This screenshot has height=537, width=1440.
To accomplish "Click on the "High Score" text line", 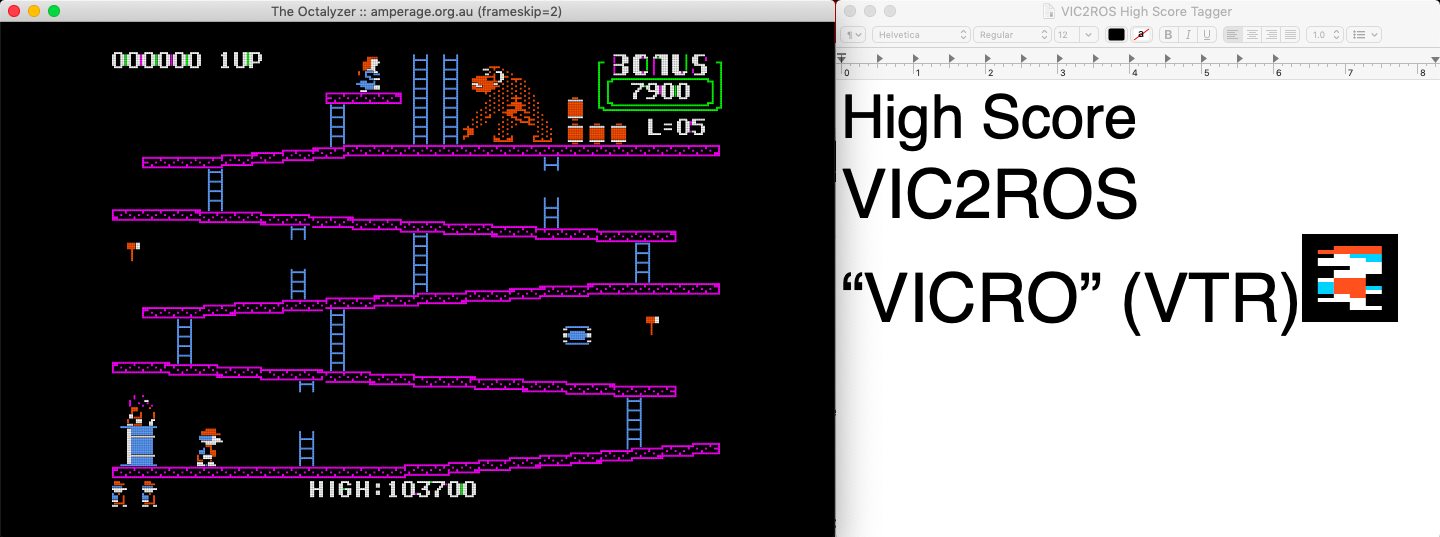I will tap(989, 119).
